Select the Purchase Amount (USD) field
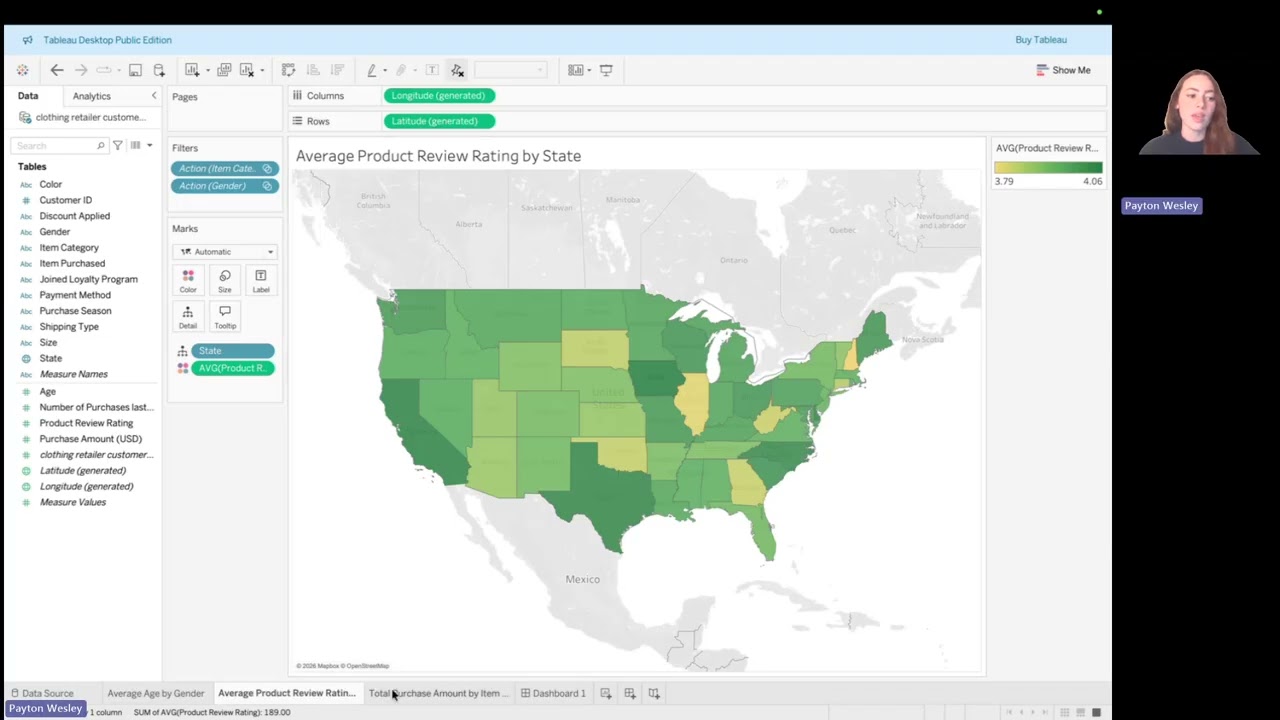This screenshot has height=720, width=1280. click(x=90, y=439)
